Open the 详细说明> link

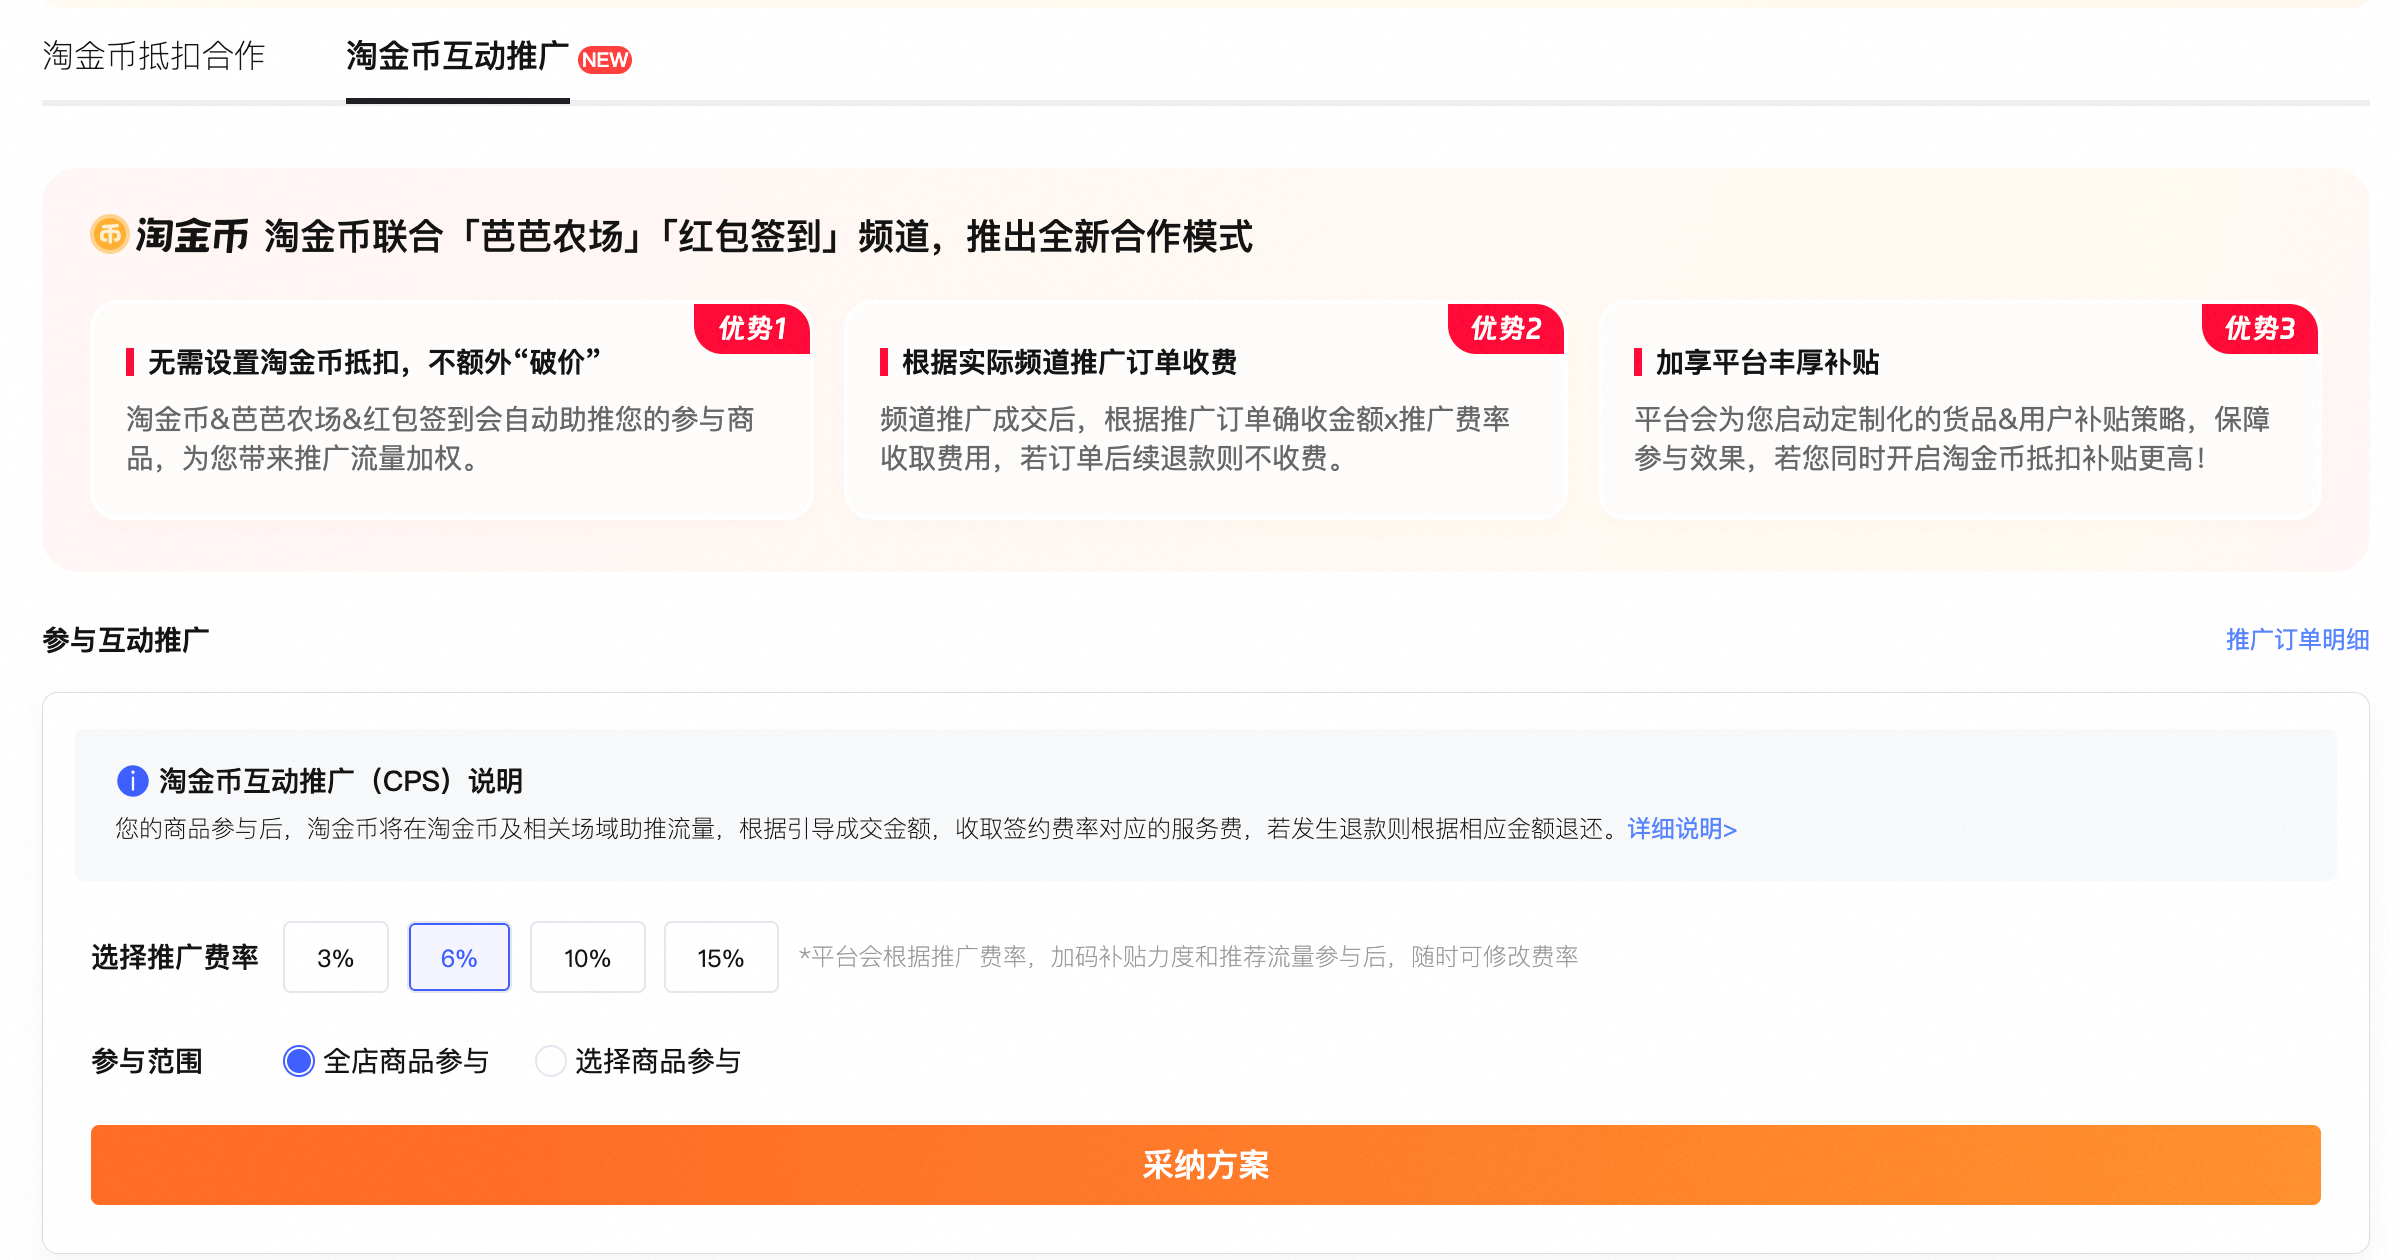click(x=1682, y=829)
